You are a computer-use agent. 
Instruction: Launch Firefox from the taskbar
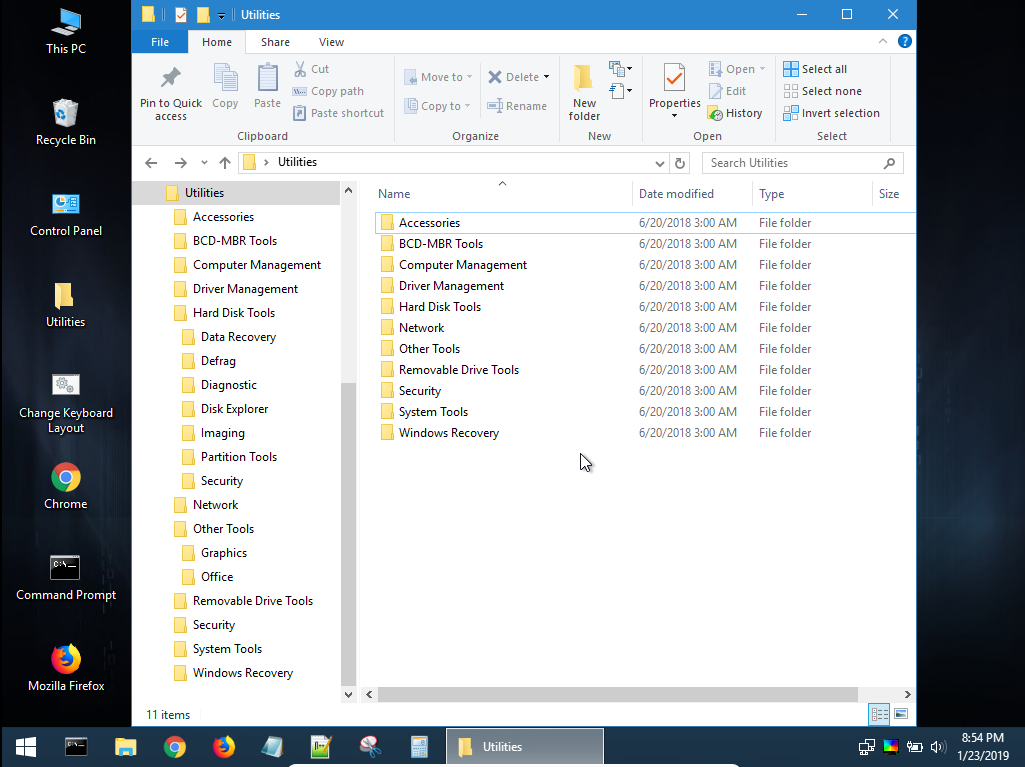[224, 747]
